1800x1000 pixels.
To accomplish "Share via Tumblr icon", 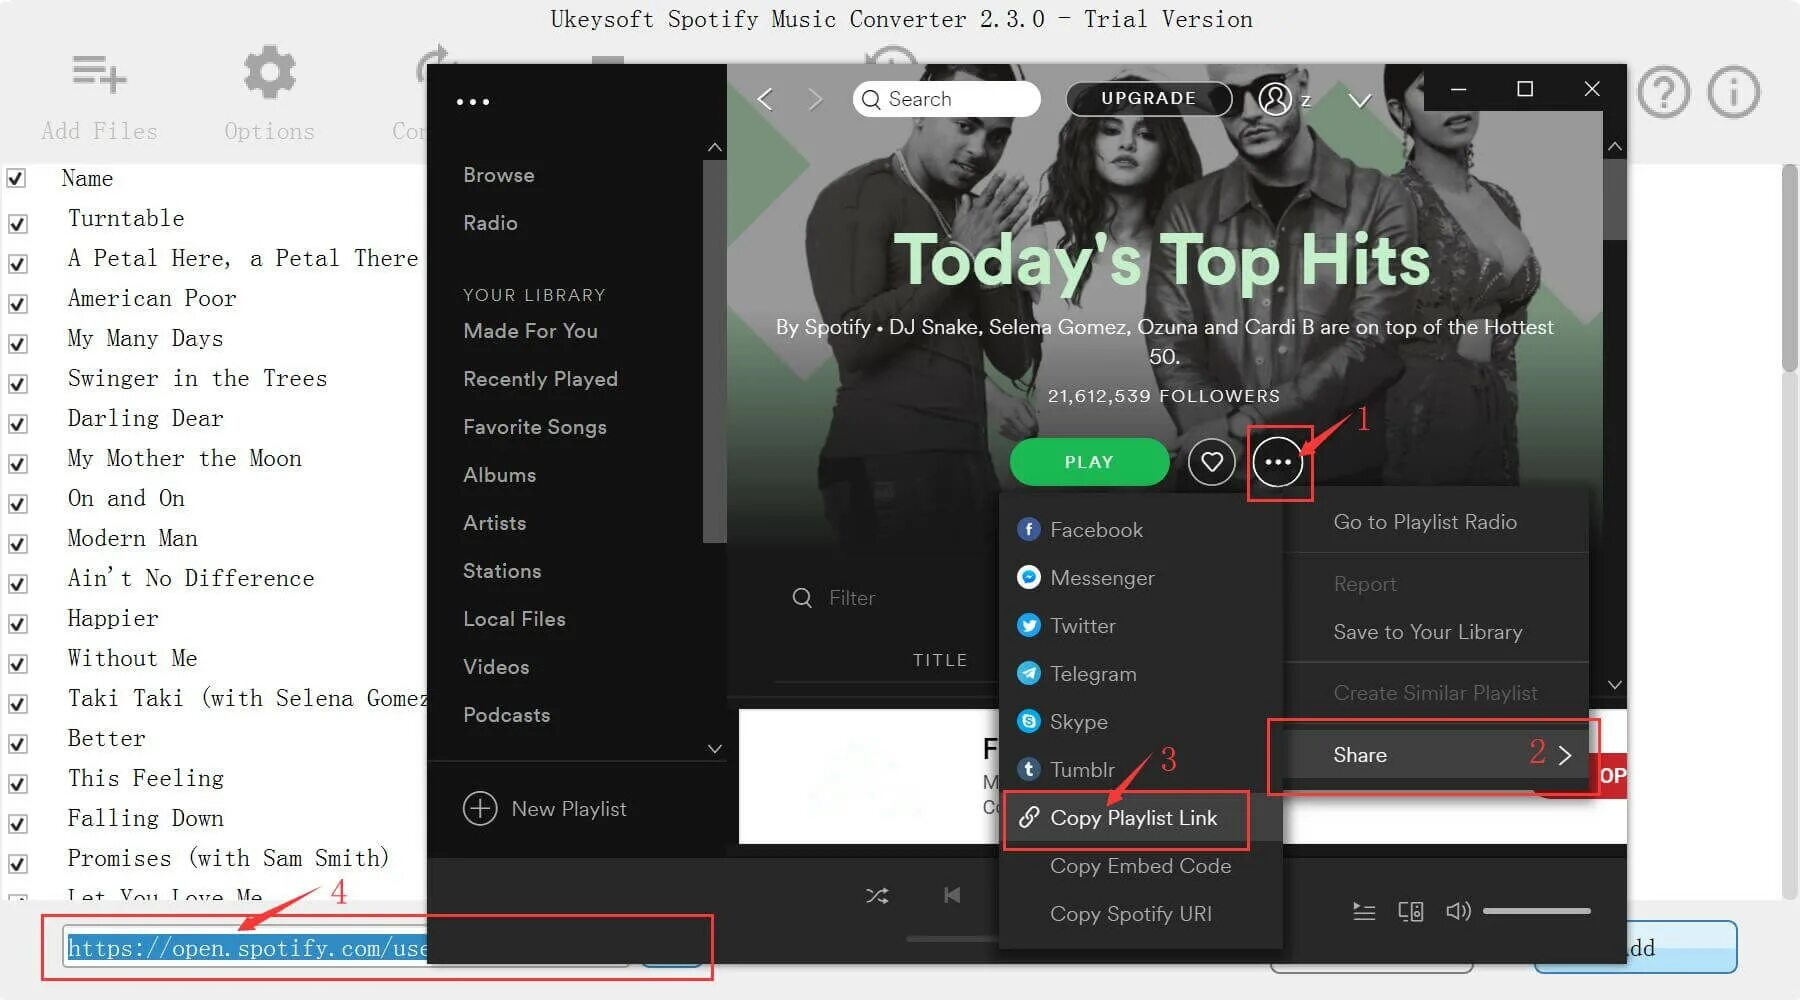I will (x=1028, y=769).
